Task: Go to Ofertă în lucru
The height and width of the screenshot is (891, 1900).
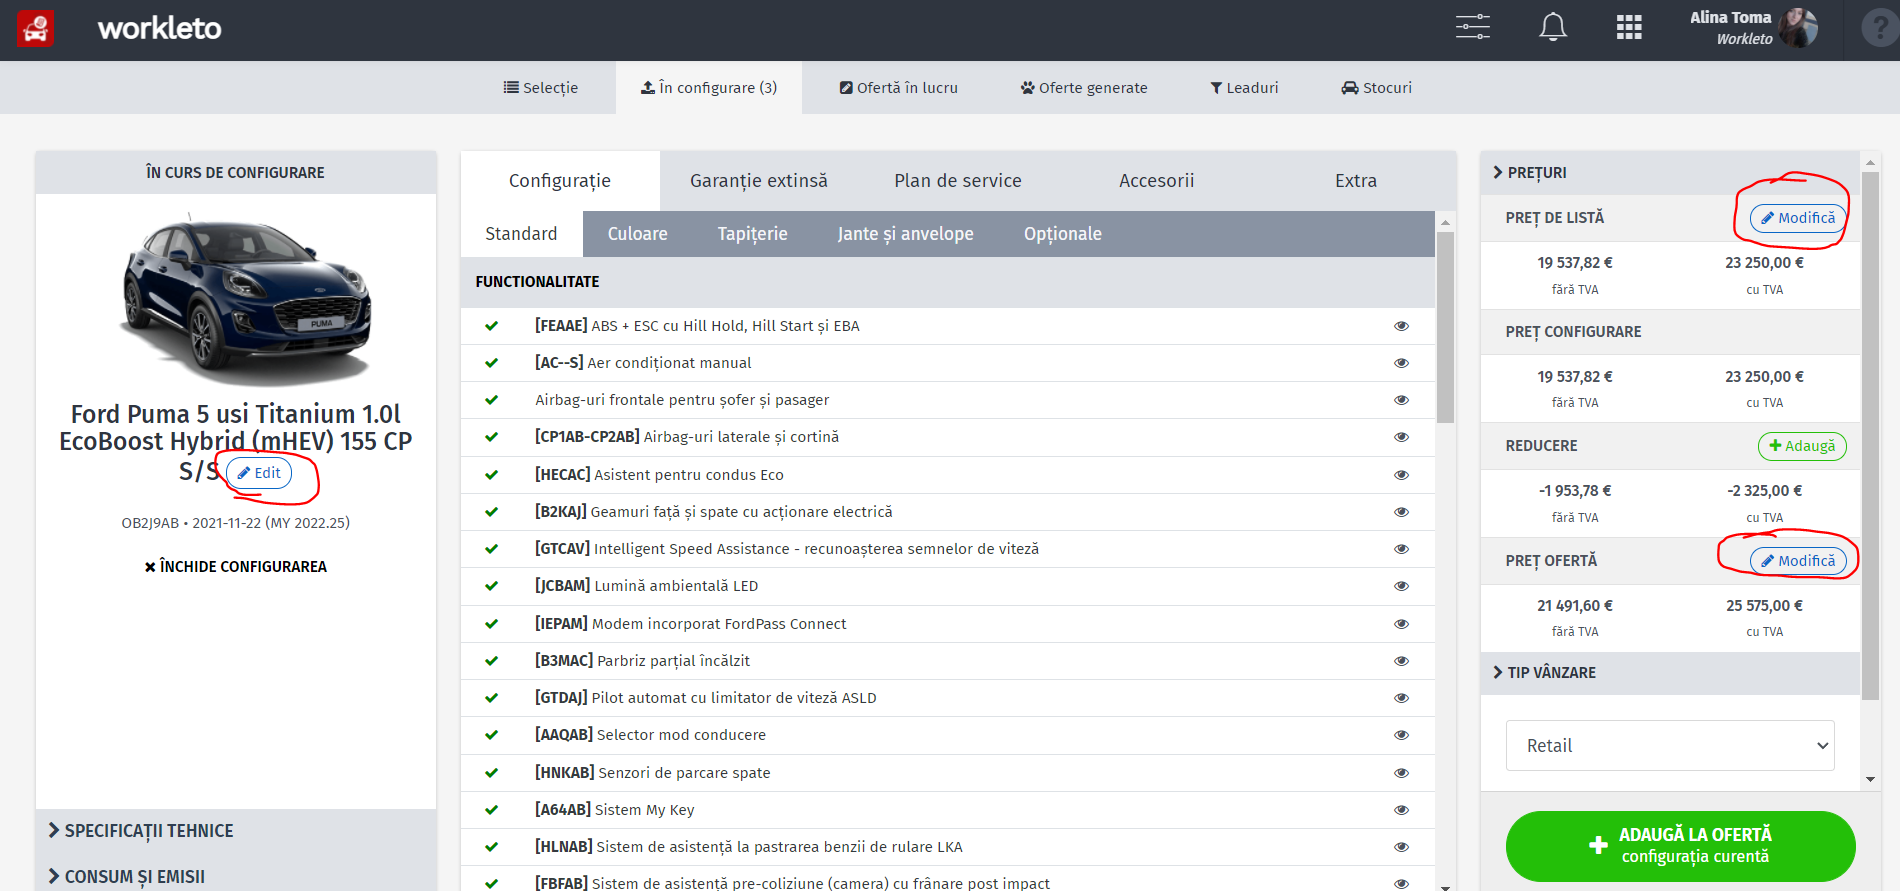Action: coord(899,88)
